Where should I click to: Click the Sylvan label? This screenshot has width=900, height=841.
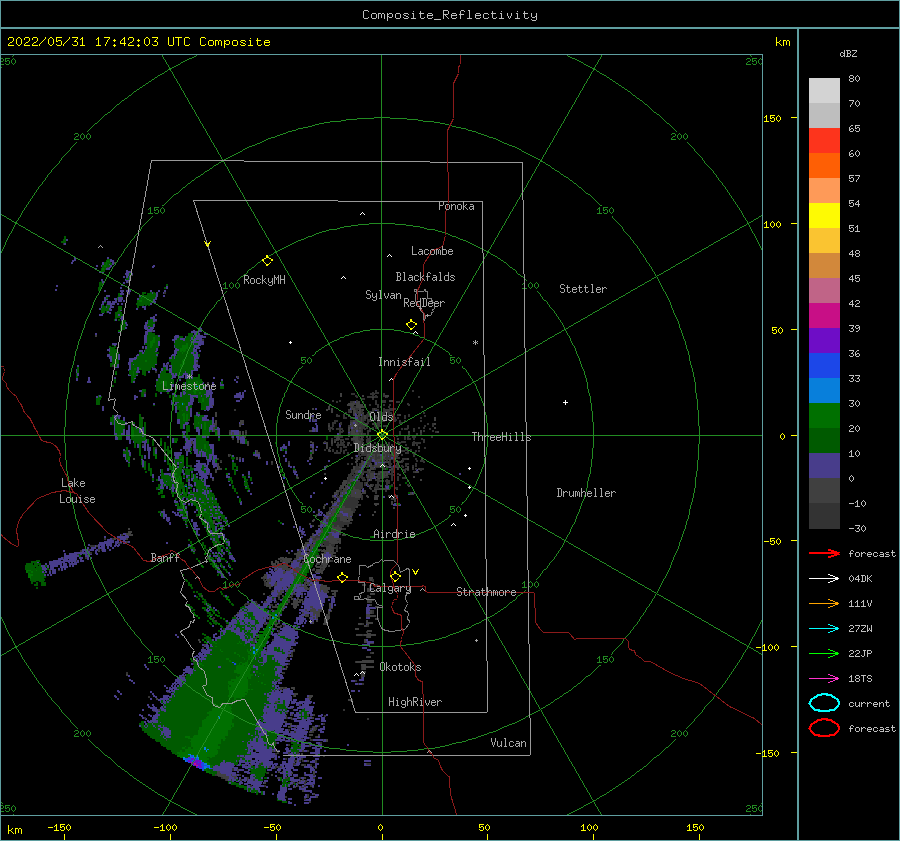[x=383, y=295]
